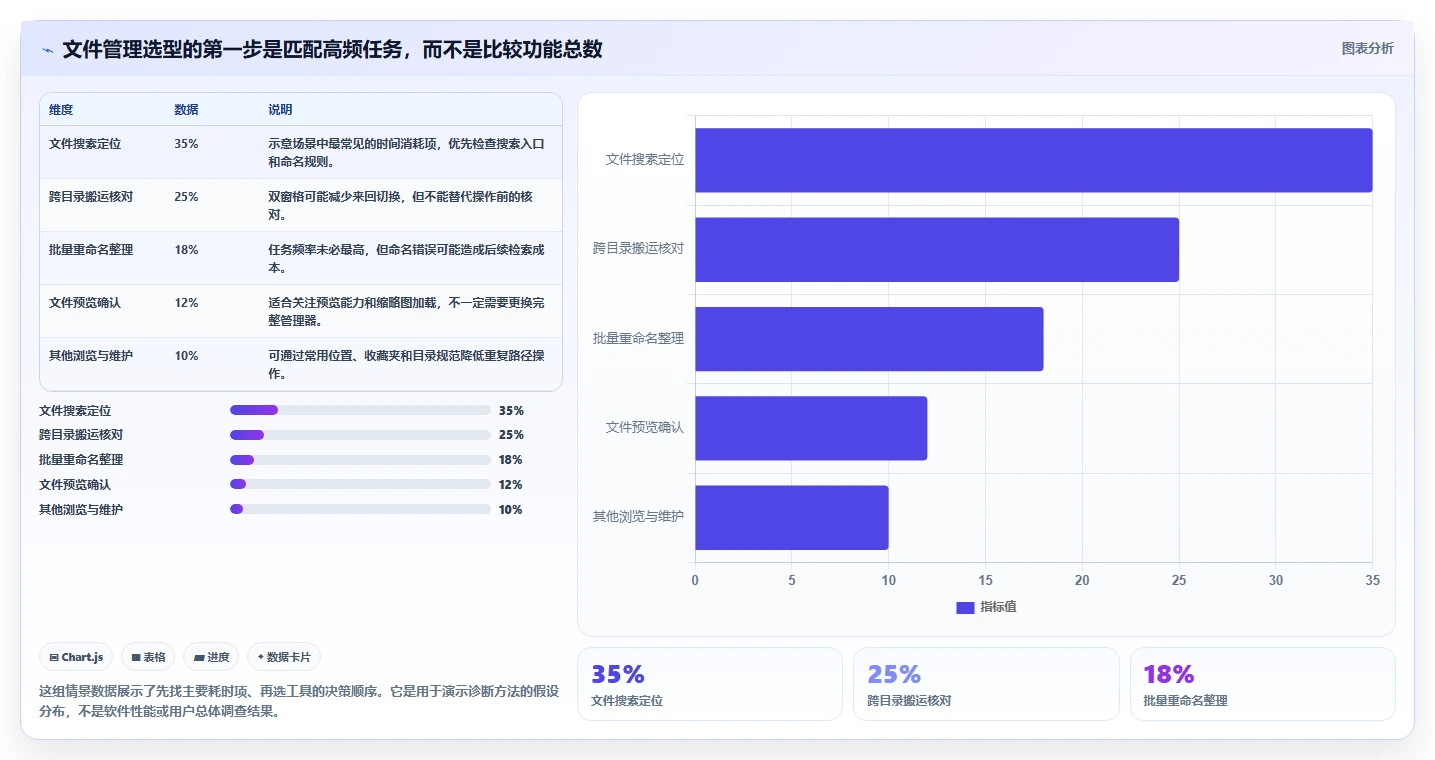
Task: Click the description starting 可通过常用位置
Action: (x=407, y=365)
